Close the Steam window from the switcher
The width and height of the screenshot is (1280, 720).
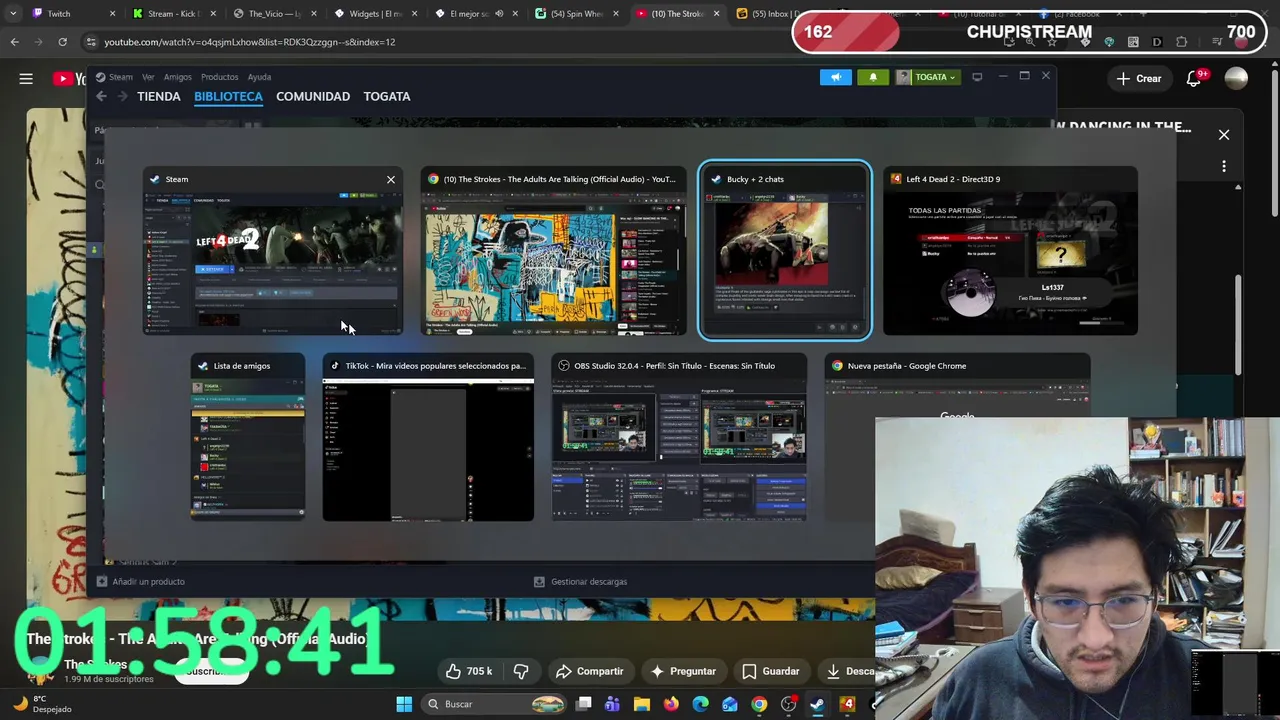391,180
